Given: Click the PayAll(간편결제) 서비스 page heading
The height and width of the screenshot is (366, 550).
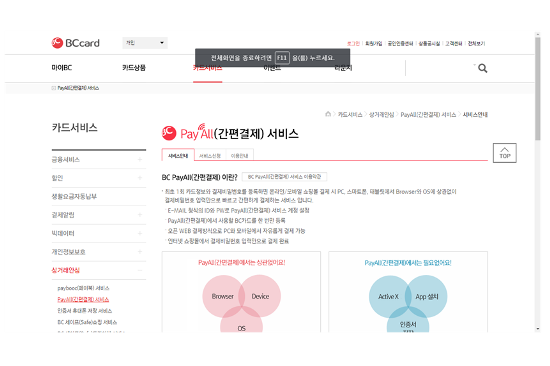Looking at the screenshot, I should (x=230, y=133).
